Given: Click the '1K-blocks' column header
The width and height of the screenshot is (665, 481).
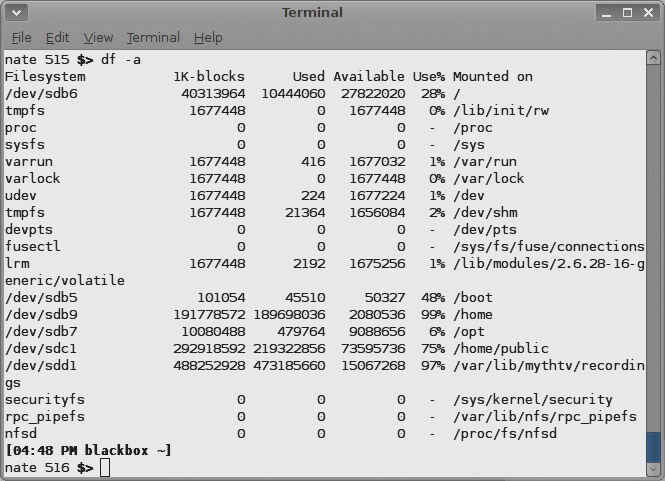Looking at the screenshot, I should [209, 77].
